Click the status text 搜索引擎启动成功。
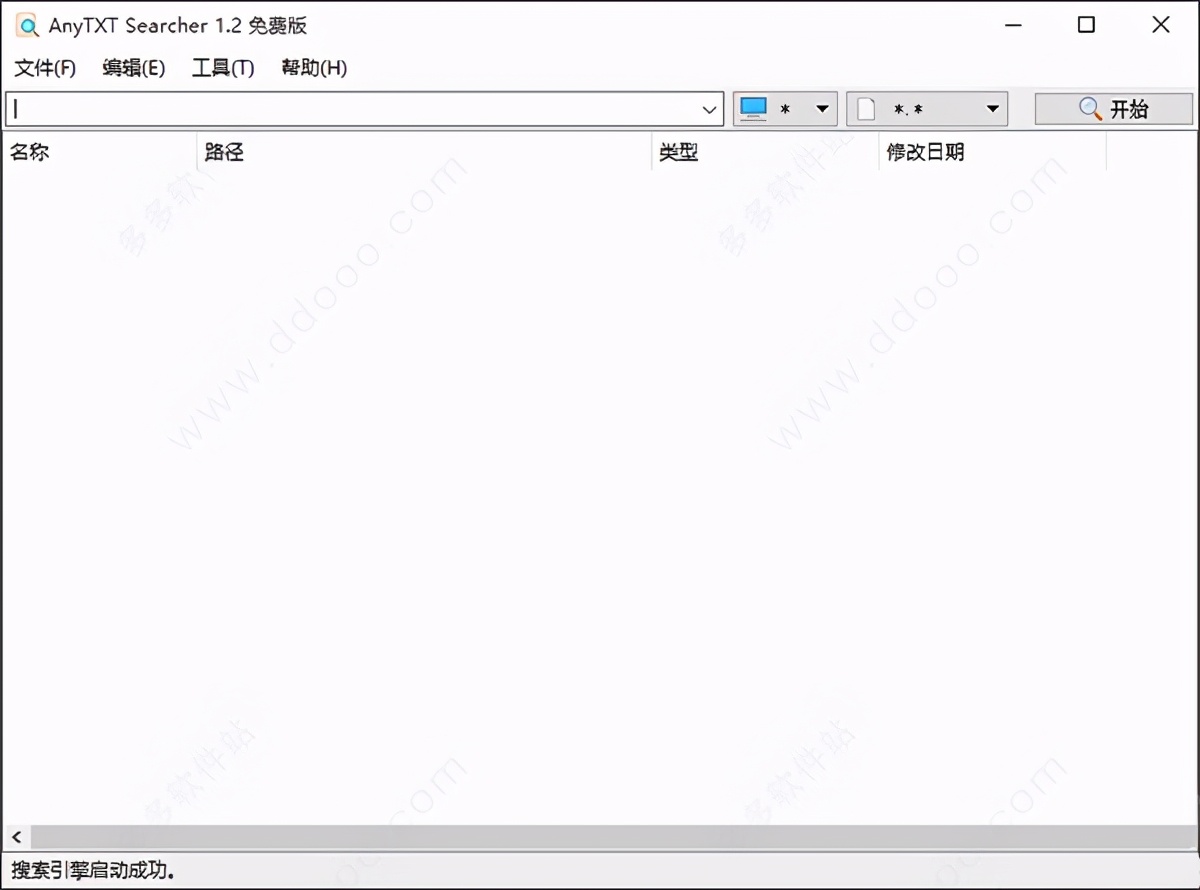 pyautogui.click(x=94, y=869)
